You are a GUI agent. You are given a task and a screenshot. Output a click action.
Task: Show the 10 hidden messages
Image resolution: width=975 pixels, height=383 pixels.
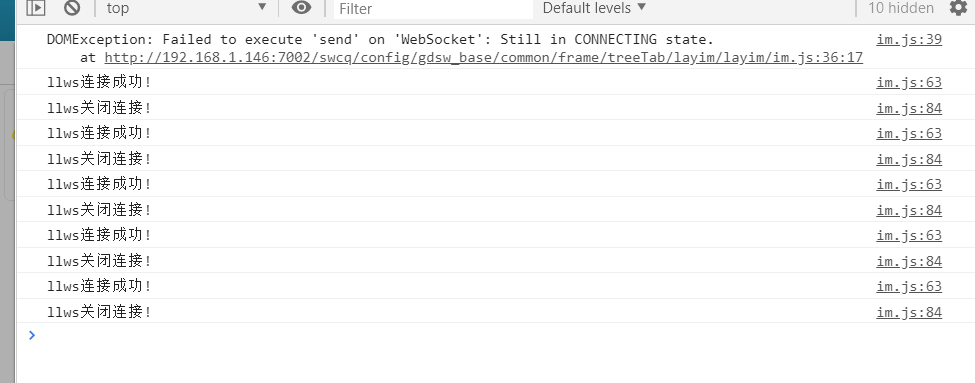pyautogui.click(x=901, y=8)
